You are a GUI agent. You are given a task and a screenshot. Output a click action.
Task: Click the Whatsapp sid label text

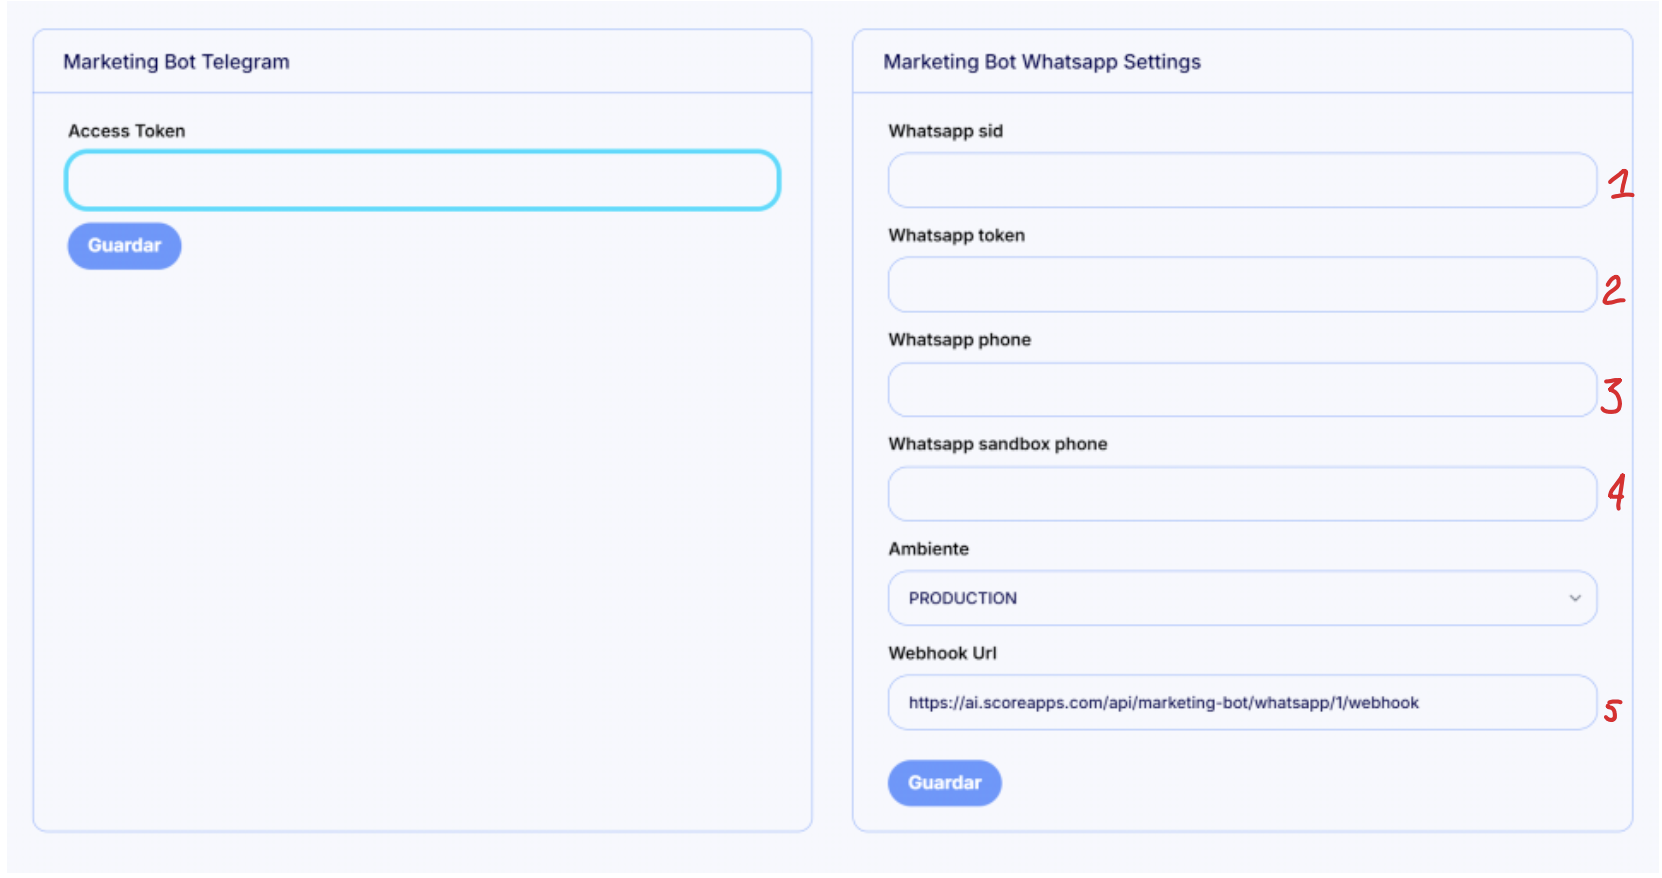tap(945, 131)
